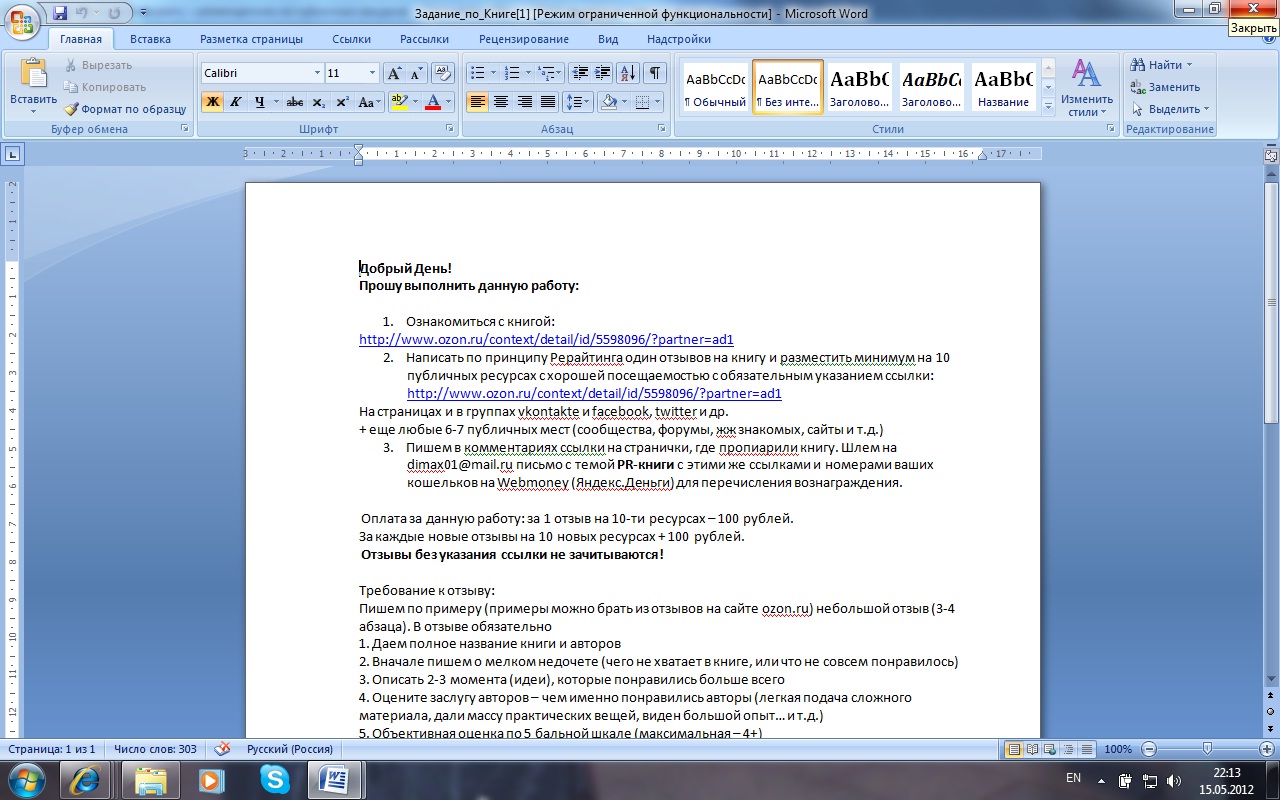
Task: Toggle italic (К) formatting
Action: [x=236, y=102]
